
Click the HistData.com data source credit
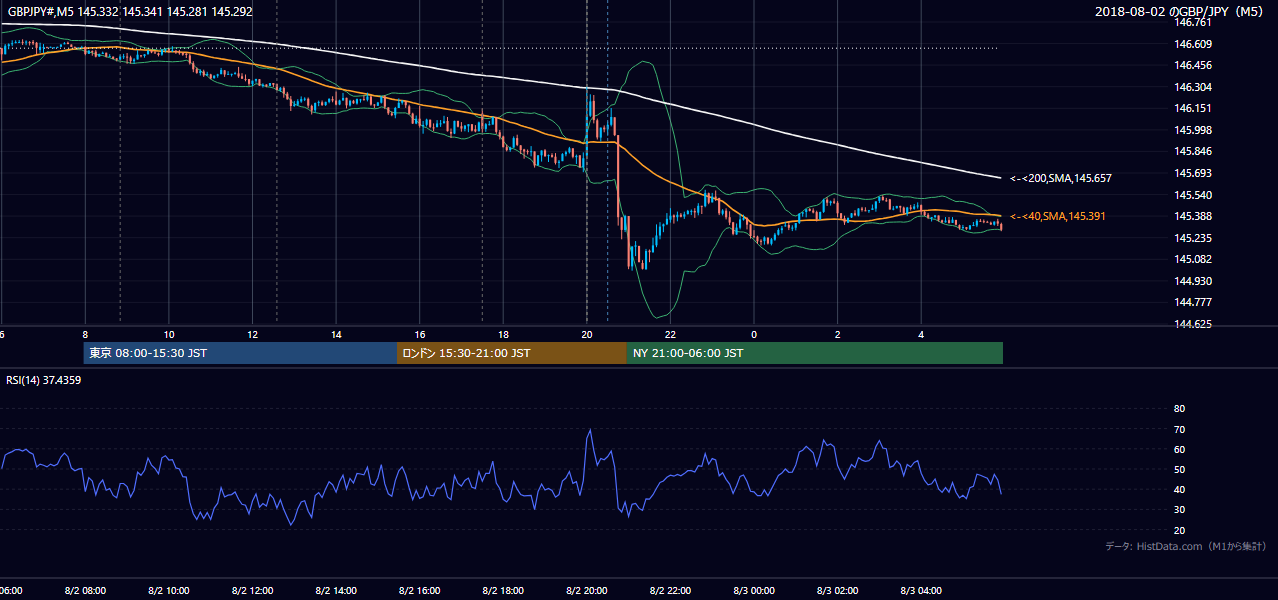(x=1186, y=546)
